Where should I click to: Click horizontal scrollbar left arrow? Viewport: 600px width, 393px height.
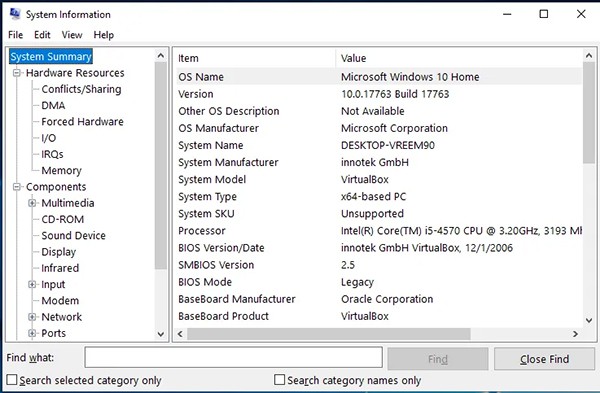[180, 334]
